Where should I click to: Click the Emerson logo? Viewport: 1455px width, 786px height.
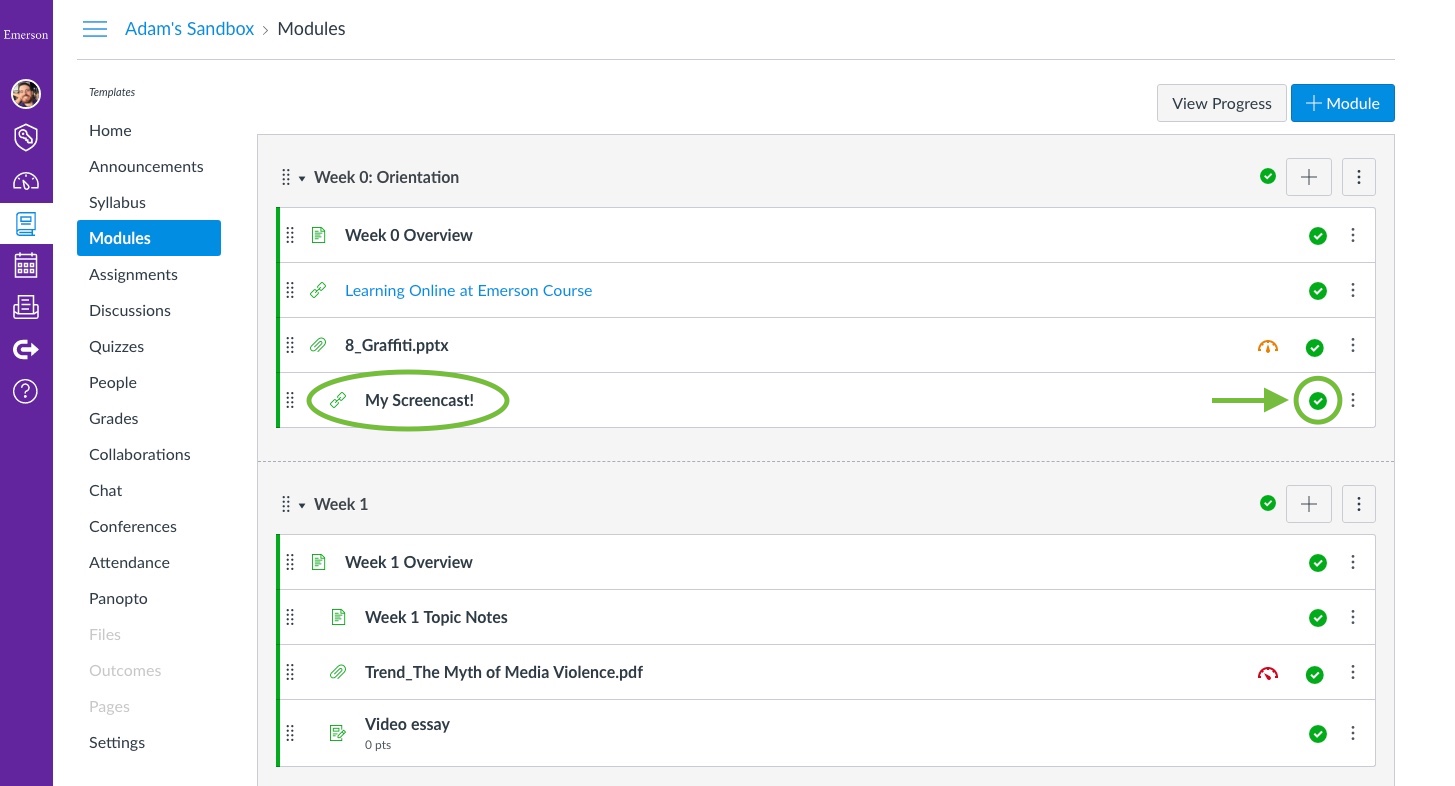[x=26, y=35]
